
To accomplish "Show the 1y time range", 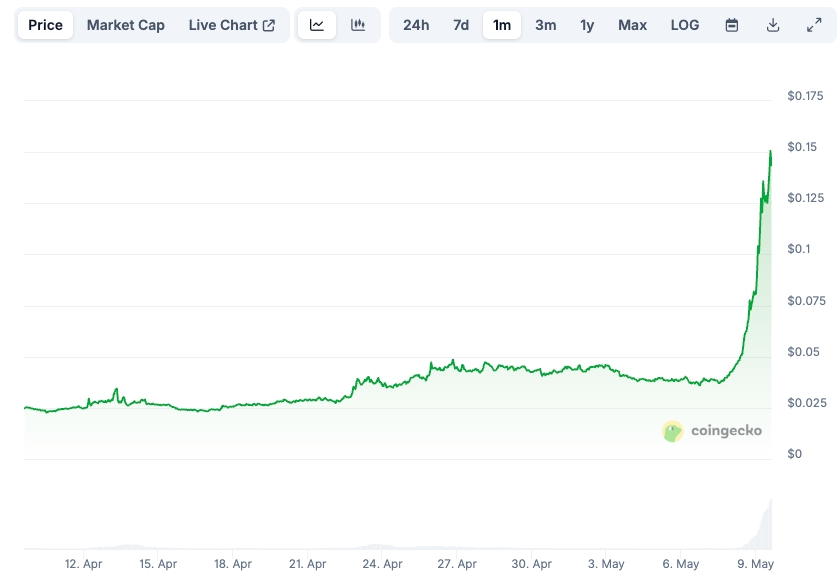I will [587, 25].
